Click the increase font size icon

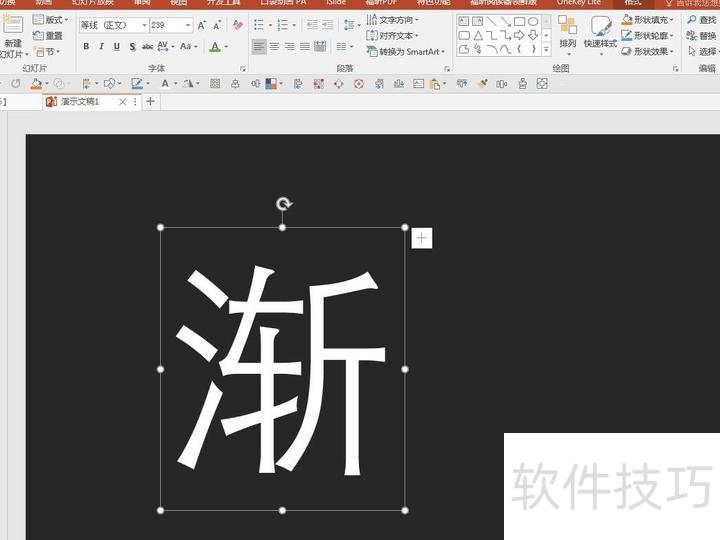pos(201,25)
